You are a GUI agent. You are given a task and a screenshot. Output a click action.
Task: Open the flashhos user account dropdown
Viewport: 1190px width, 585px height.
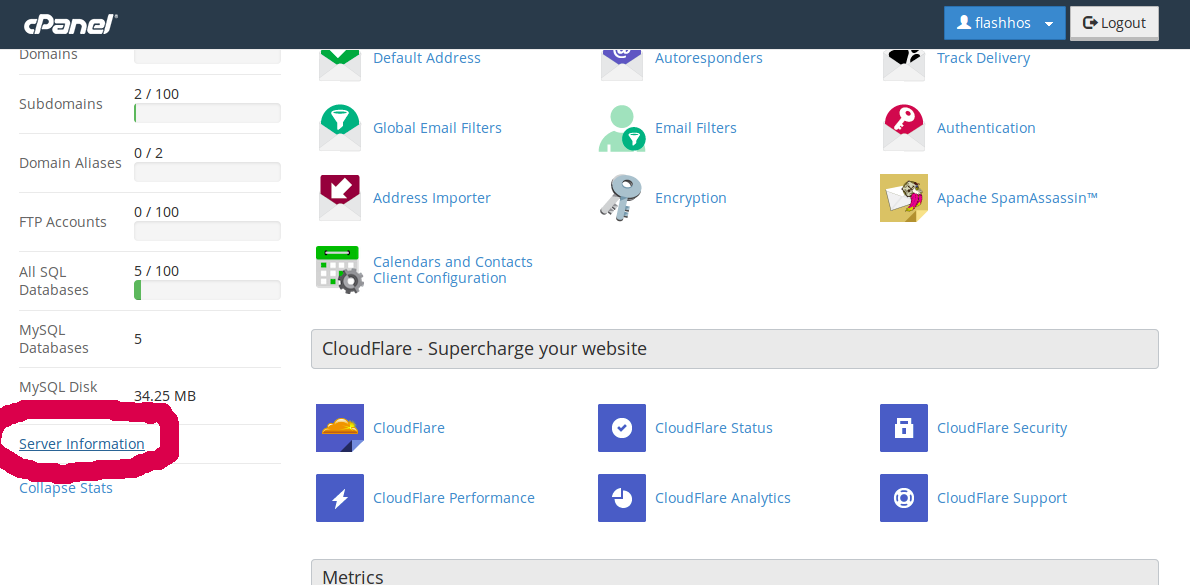click(1005, 23)
